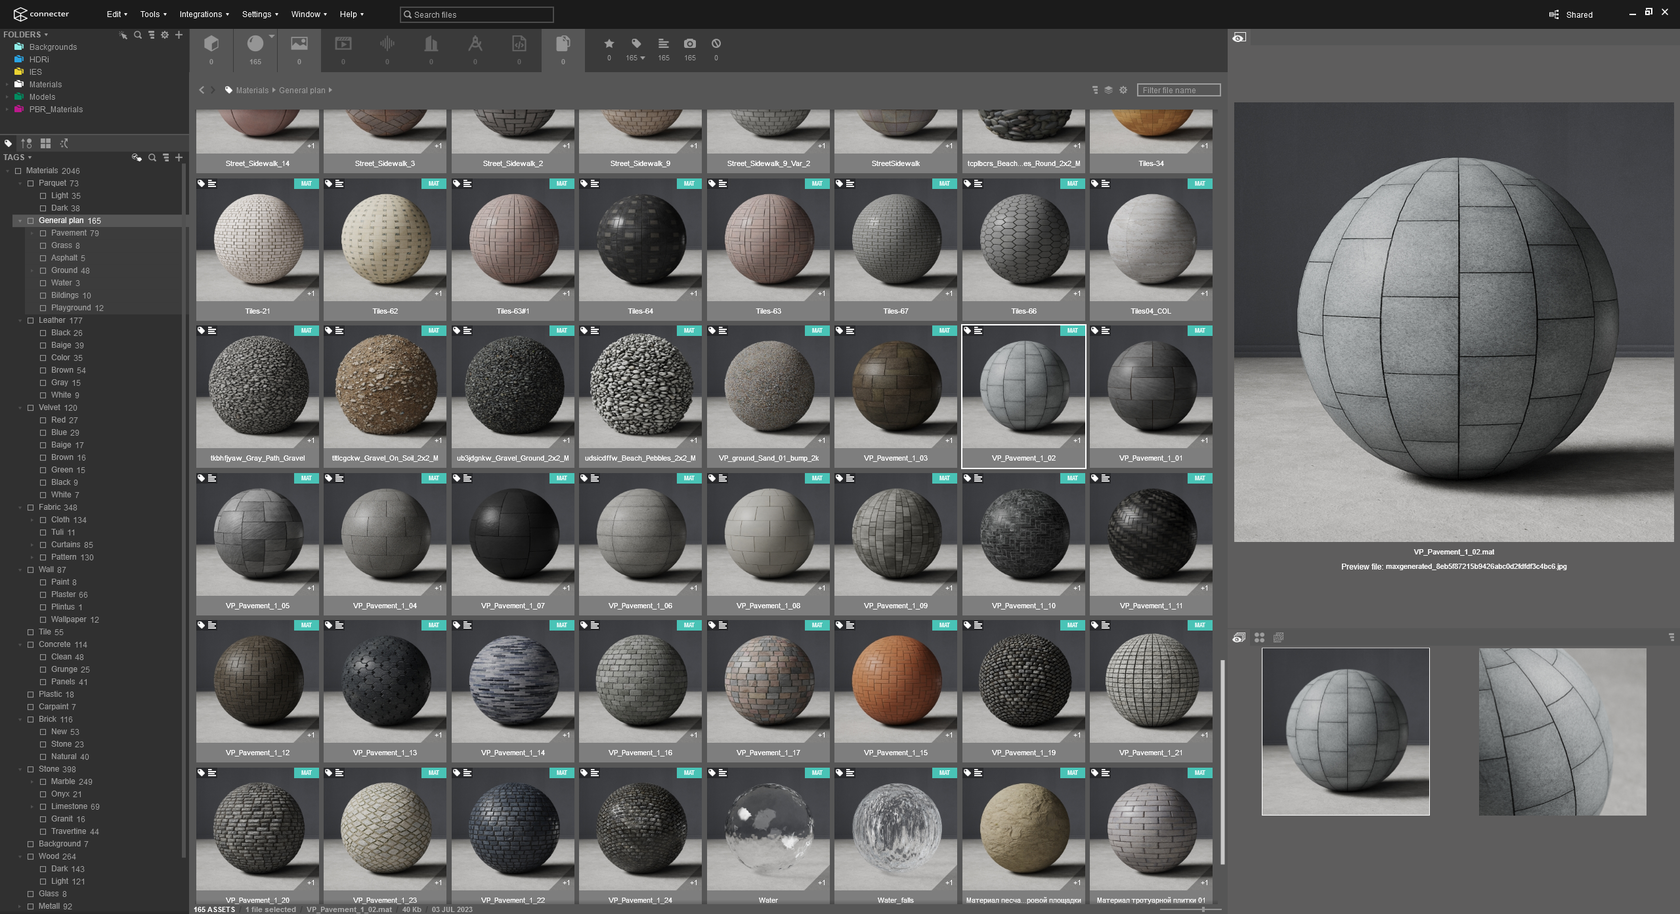Screen dimensions: 1680x914
Task: Open the Folders panel settings gear
Action: click(165, 35)
